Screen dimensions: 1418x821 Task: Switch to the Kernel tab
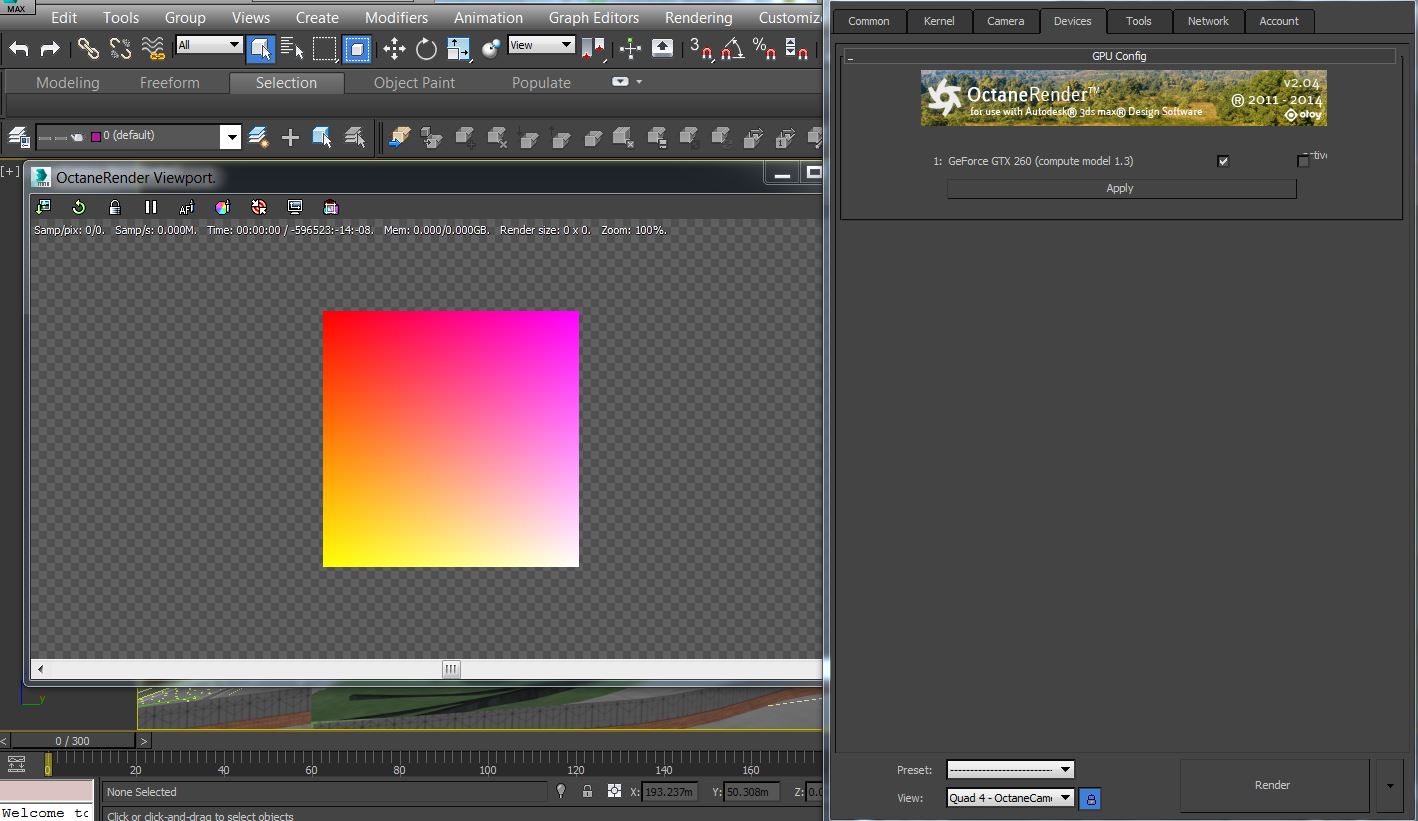pyautogui.click(x=938, y=21)
